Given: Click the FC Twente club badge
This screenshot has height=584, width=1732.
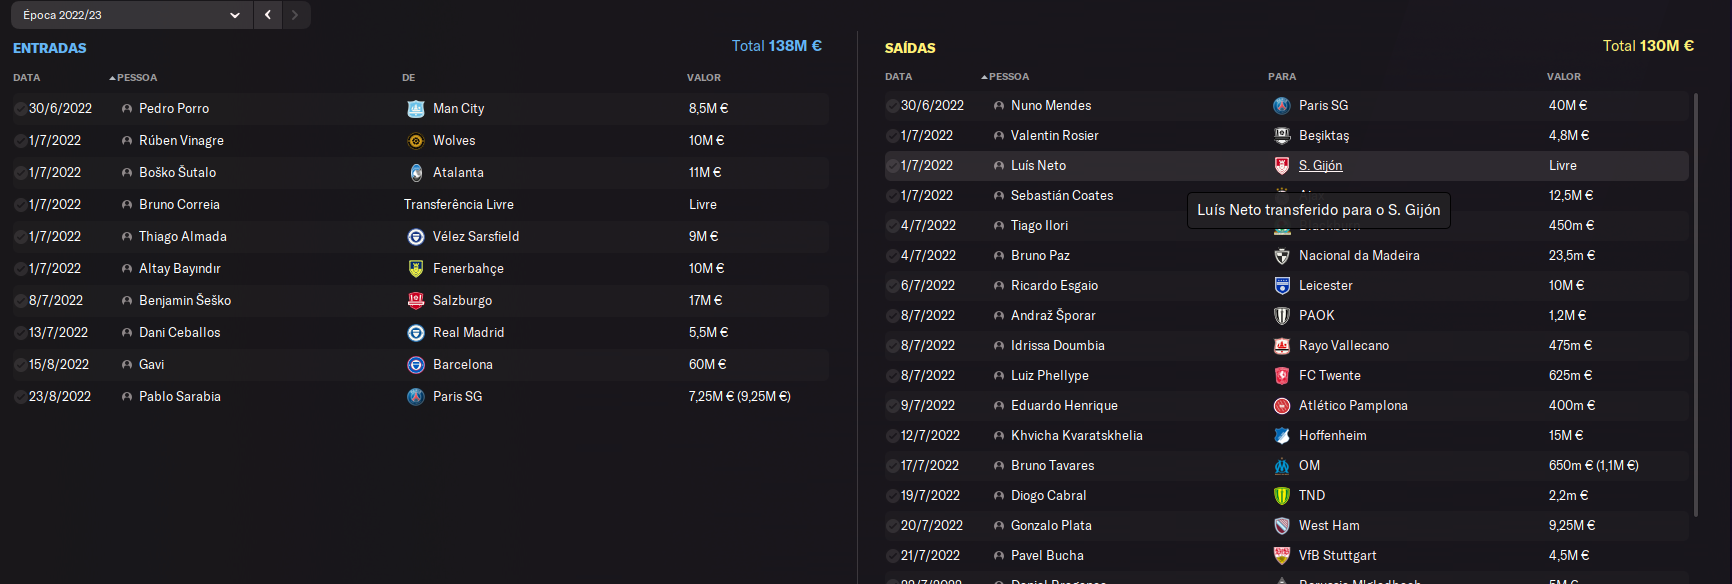Looking at the screenshot, I should tap(1282, 376).
